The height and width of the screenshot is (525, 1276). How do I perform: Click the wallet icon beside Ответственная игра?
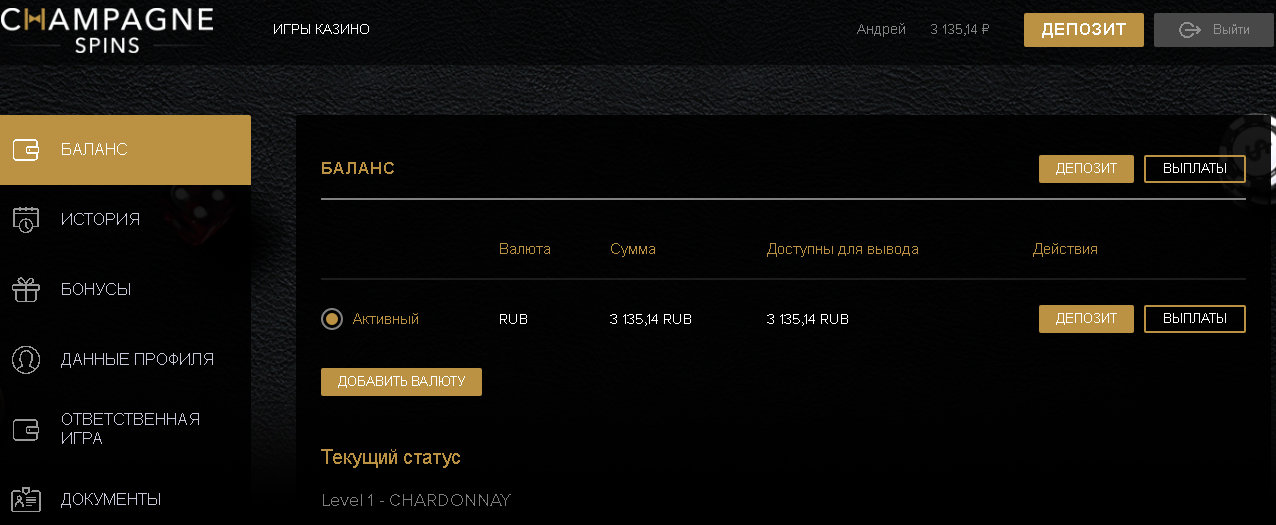[26, 429]
